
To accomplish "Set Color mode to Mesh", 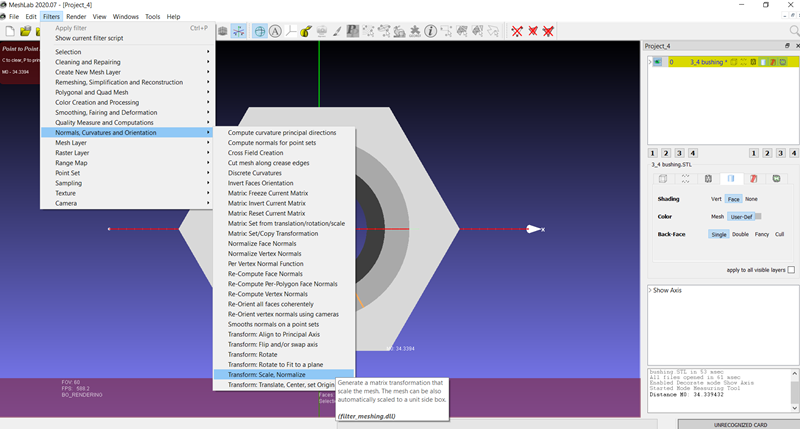I will click(717, 217).
